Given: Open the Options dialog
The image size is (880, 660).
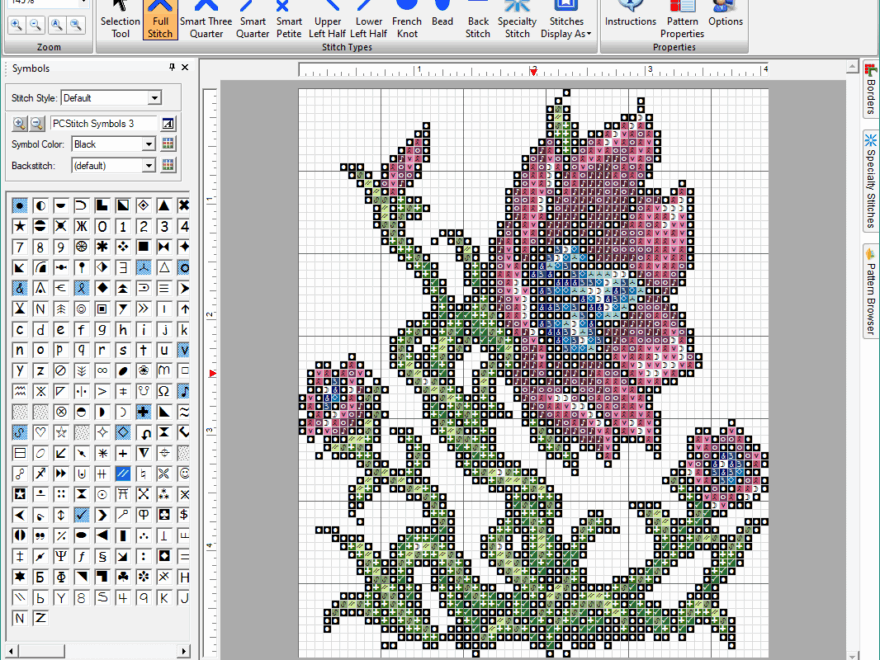Looking at the screenshot, I should [724, 20].
